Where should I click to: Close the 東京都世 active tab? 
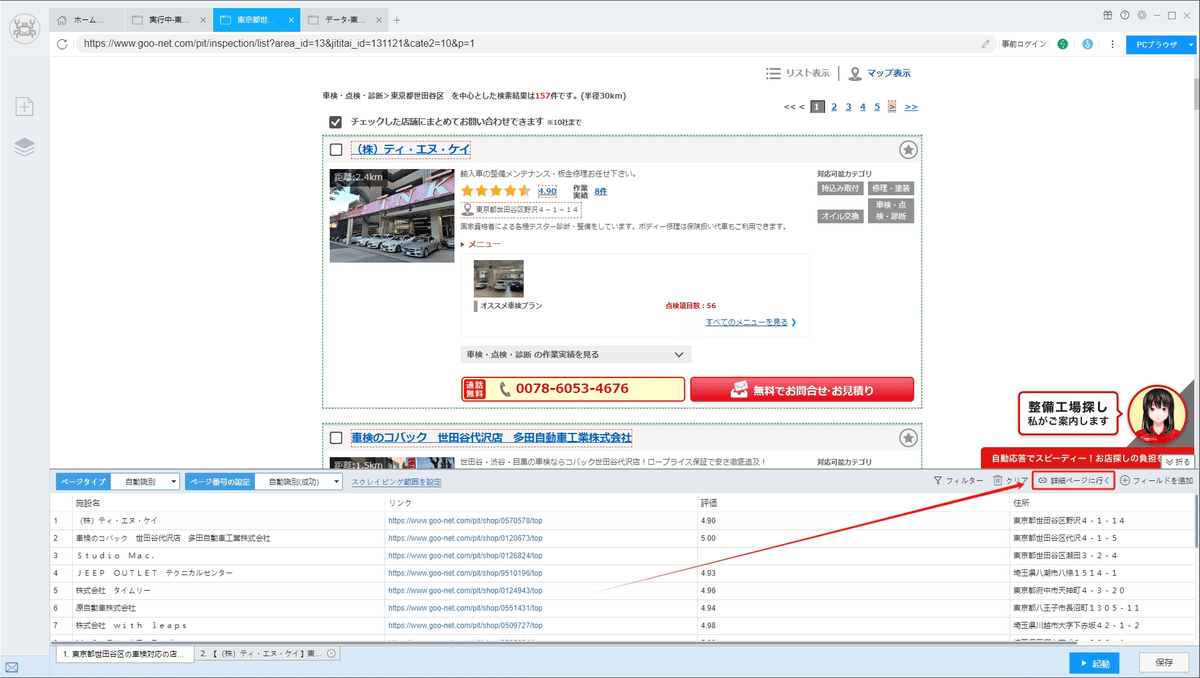(x=290, y=20)
